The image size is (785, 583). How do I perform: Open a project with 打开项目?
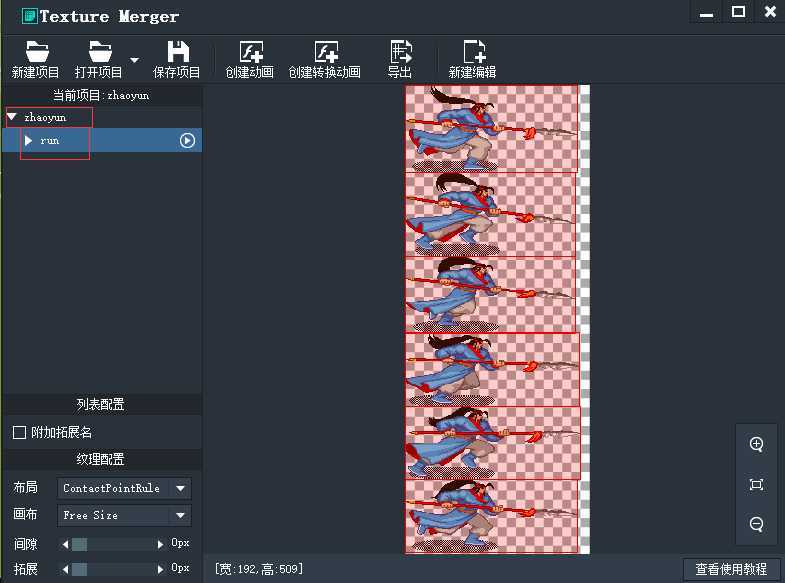99,59
